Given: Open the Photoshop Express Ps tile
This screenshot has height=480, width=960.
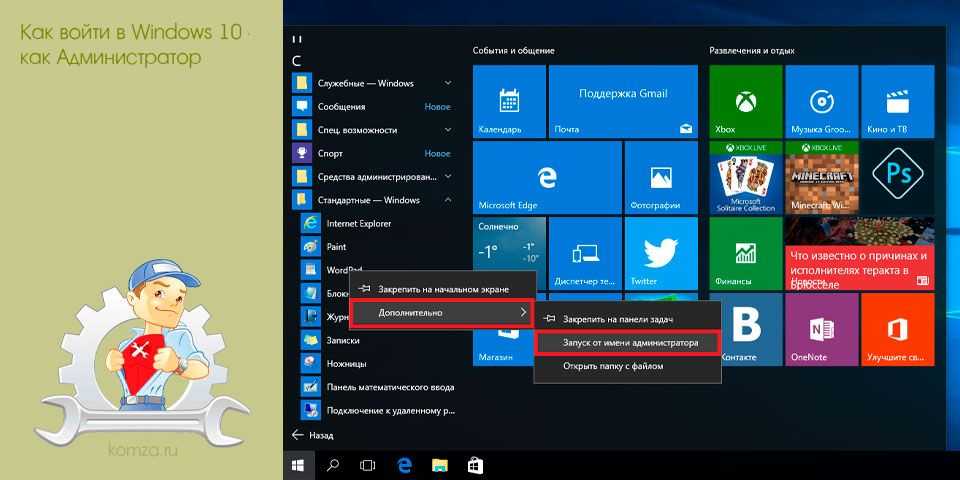Looking at the screenshot, I should (898, 177).
